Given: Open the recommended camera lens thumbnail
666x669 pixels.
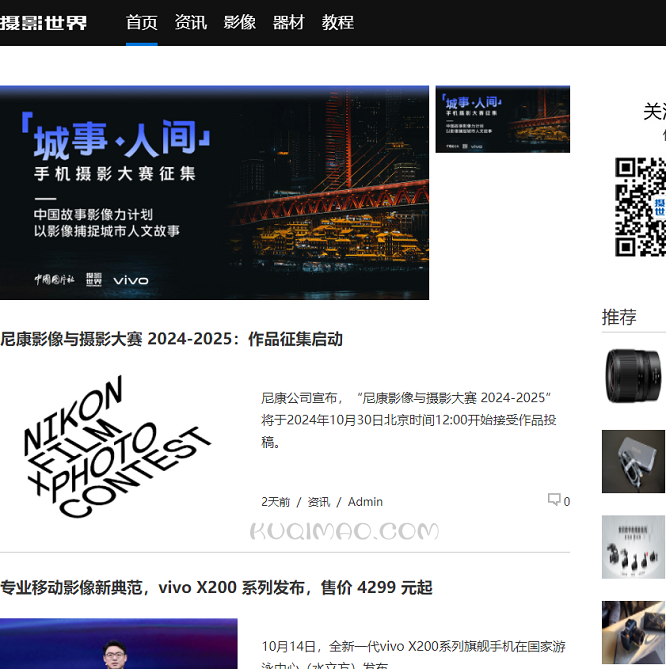Looking at the screenshot, I should click(x=634, y=376).
